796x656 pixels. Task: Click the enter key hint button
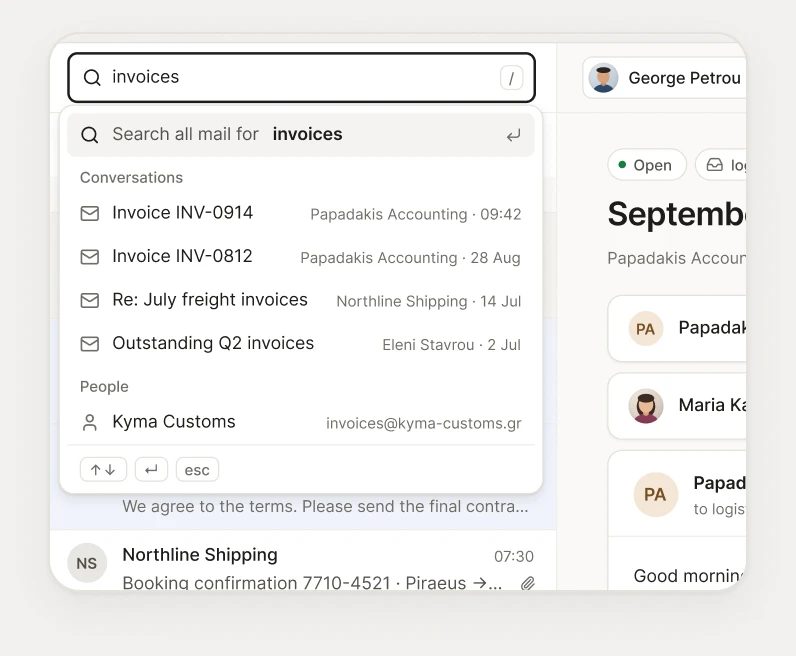pyautogui.click(x=151, y=470)
